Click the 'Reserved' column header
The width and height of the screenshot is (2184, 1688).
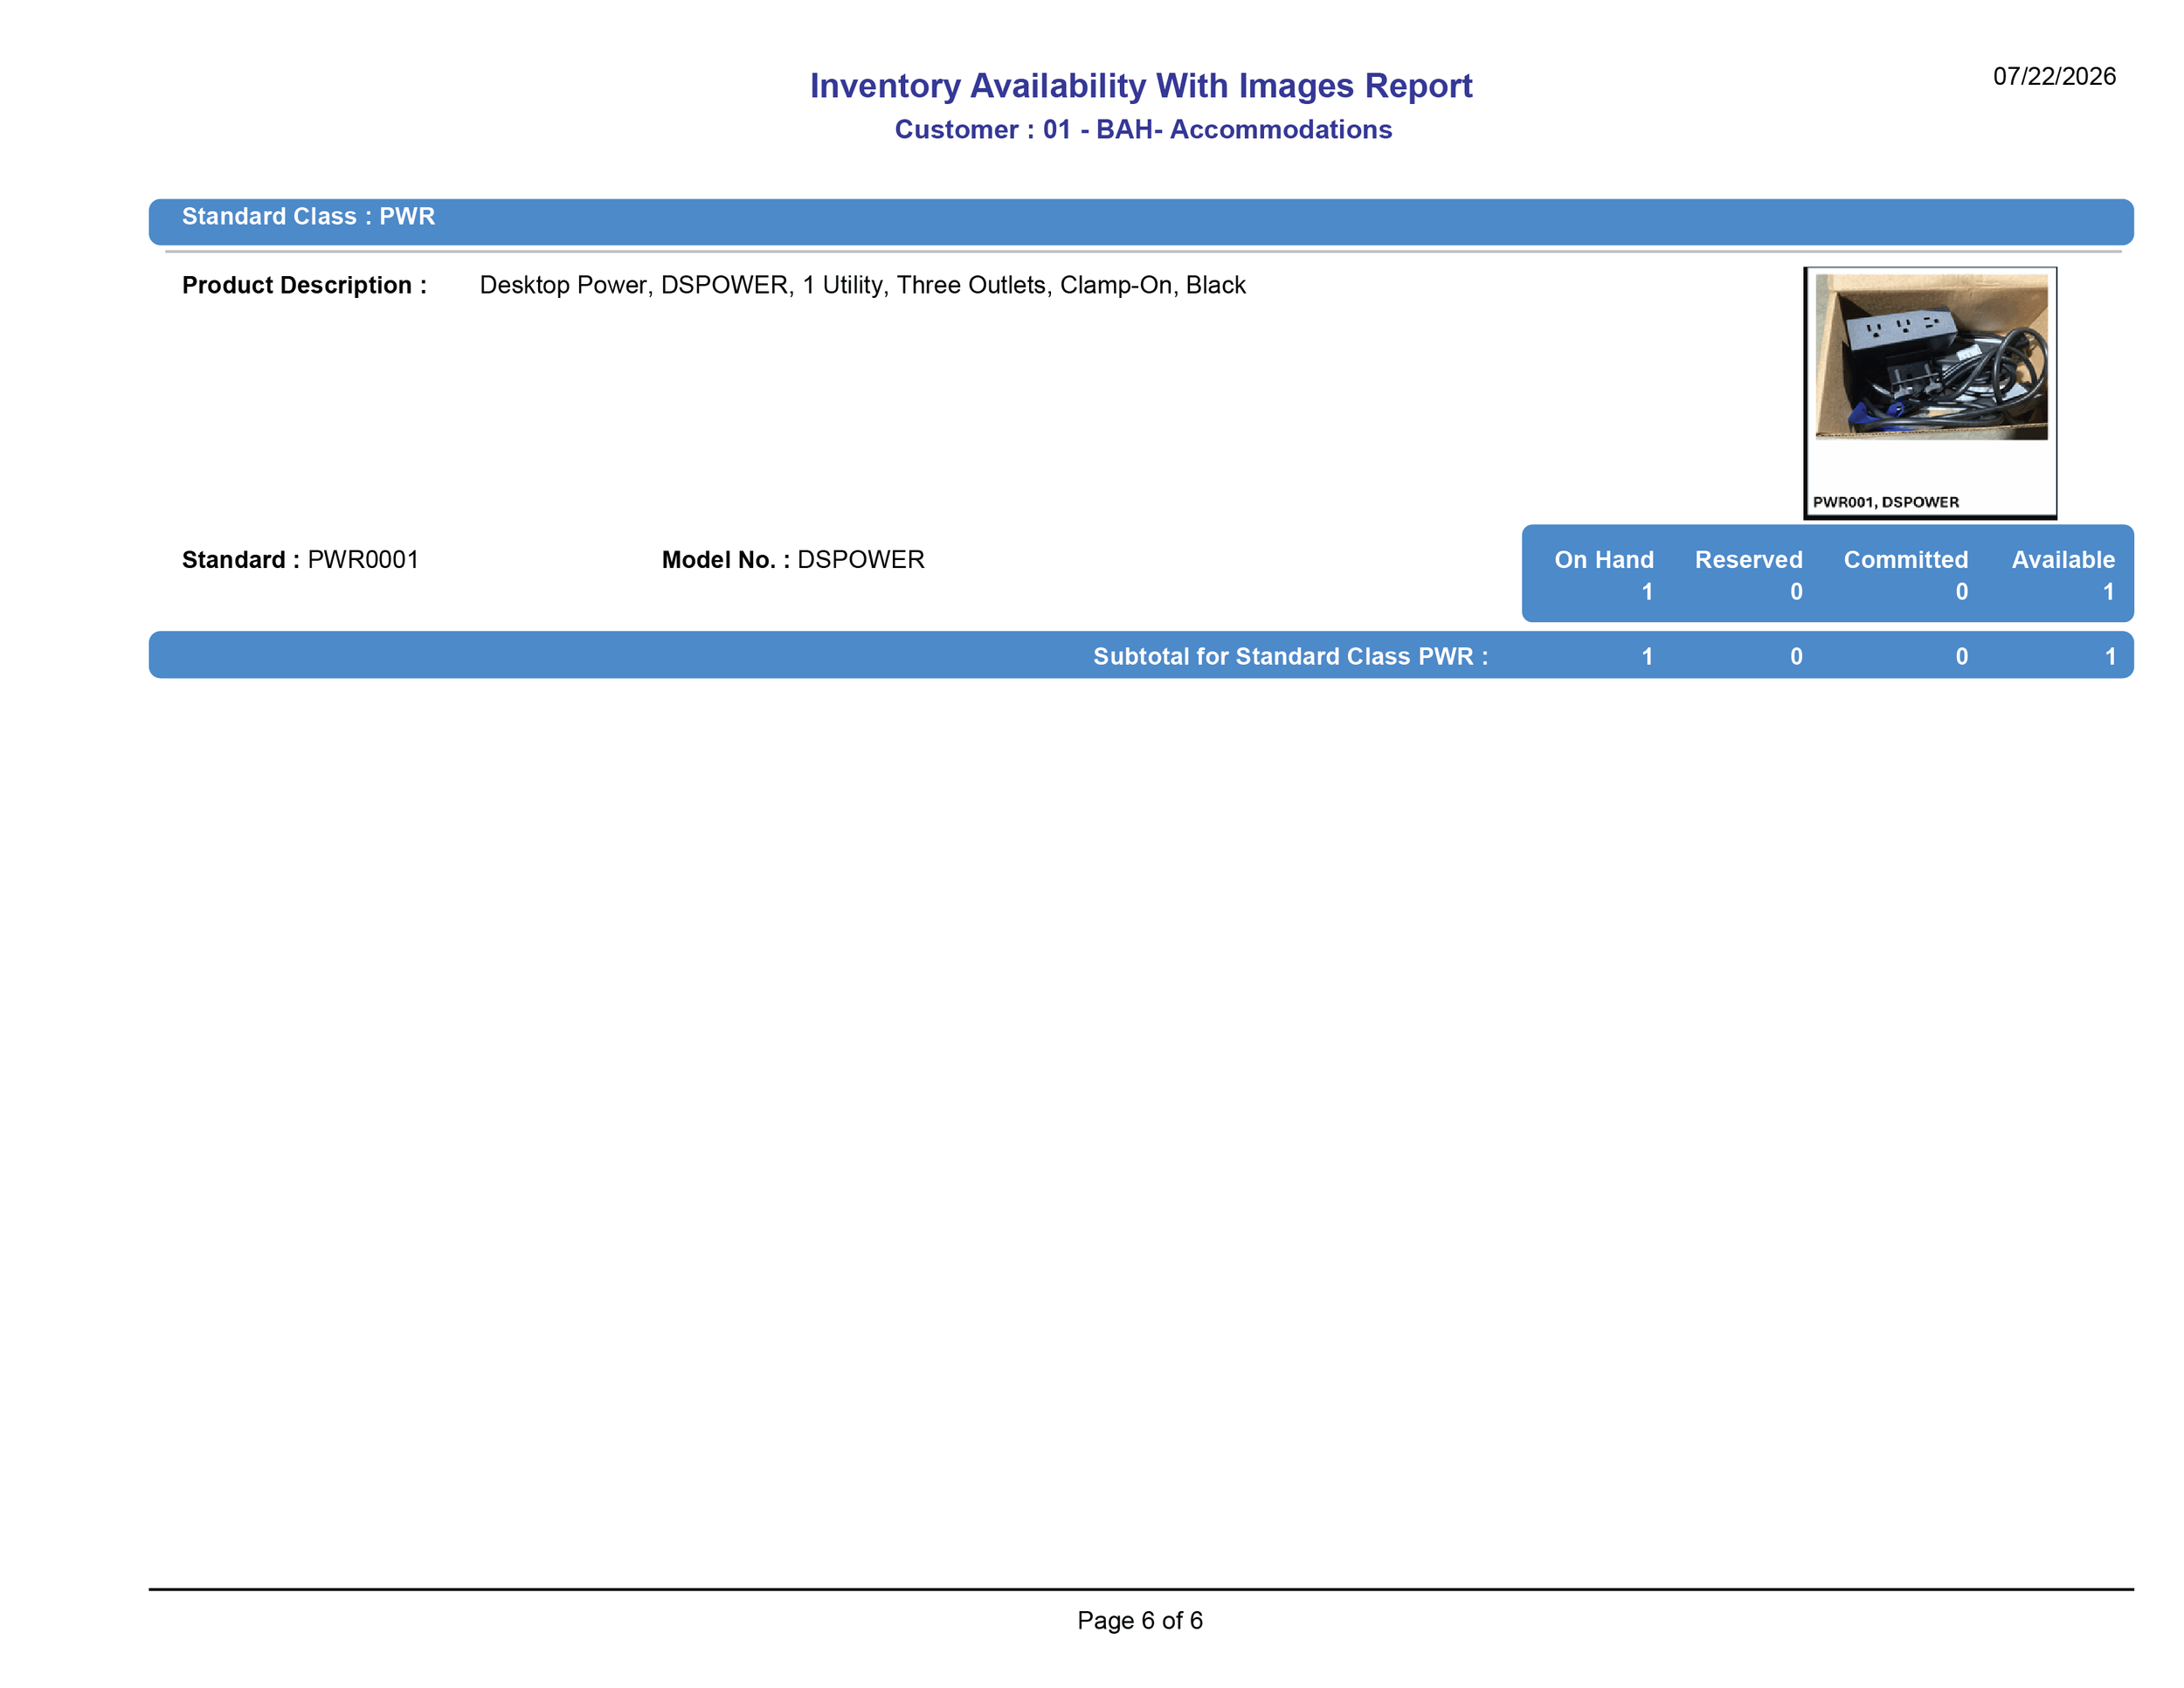(1749, 559)
